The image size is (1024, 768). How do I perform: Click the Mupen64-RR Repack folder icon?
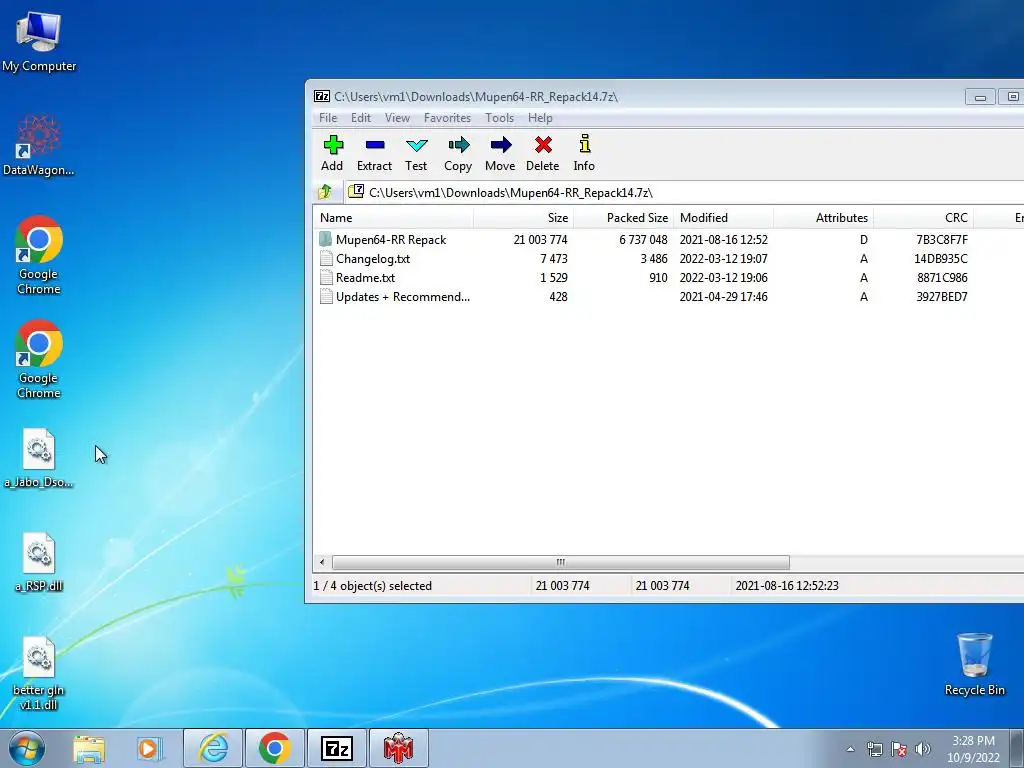click(x=326, y=239)
